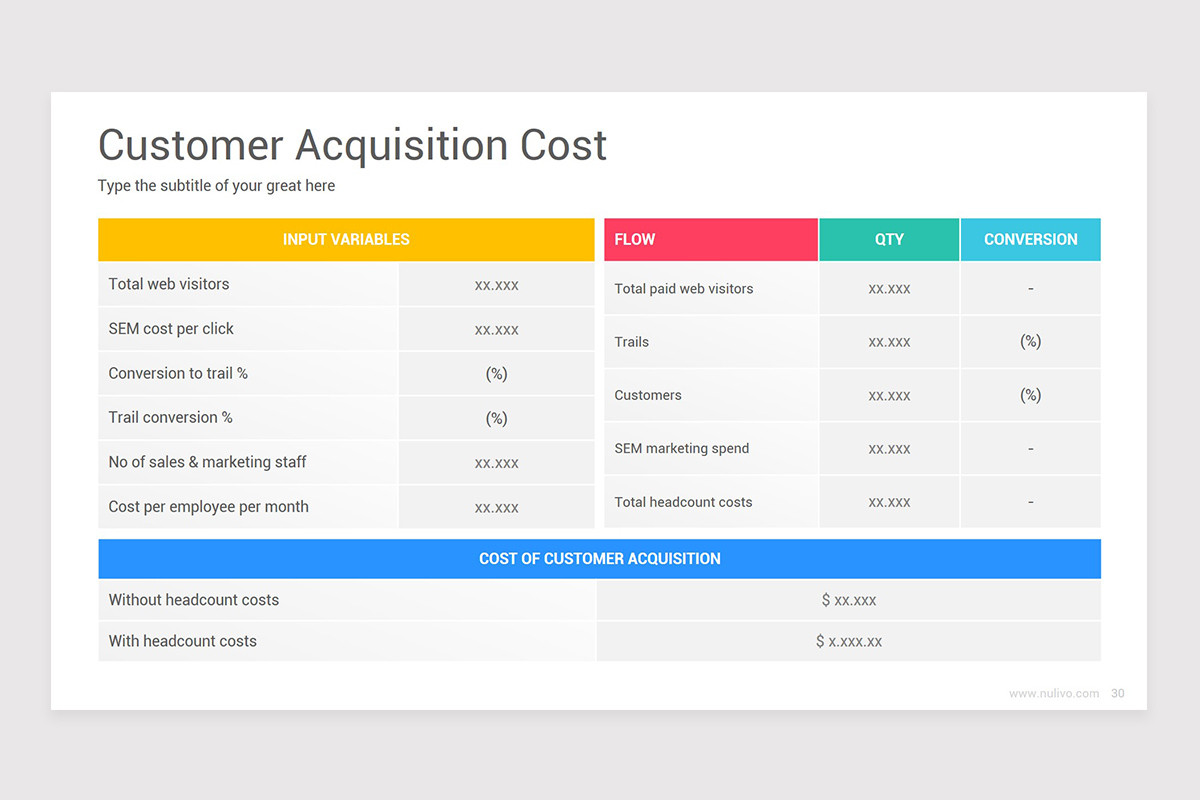The height and width of the screenshot is (800, 1200).
Task: Click the conversion (%) for Trails
Action: [1031, 342]
